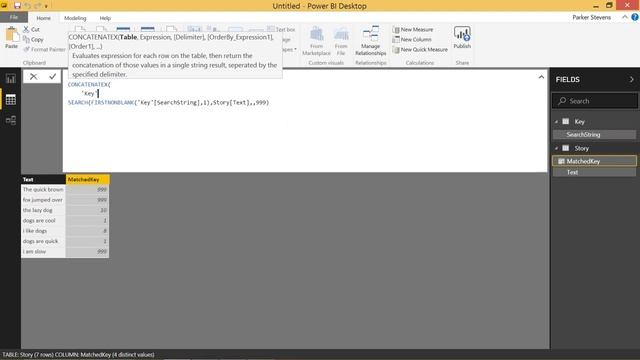Screen dimensions: 640x360
Task: Click the Undo icon in title bar
Action: (x=27, y=6)
